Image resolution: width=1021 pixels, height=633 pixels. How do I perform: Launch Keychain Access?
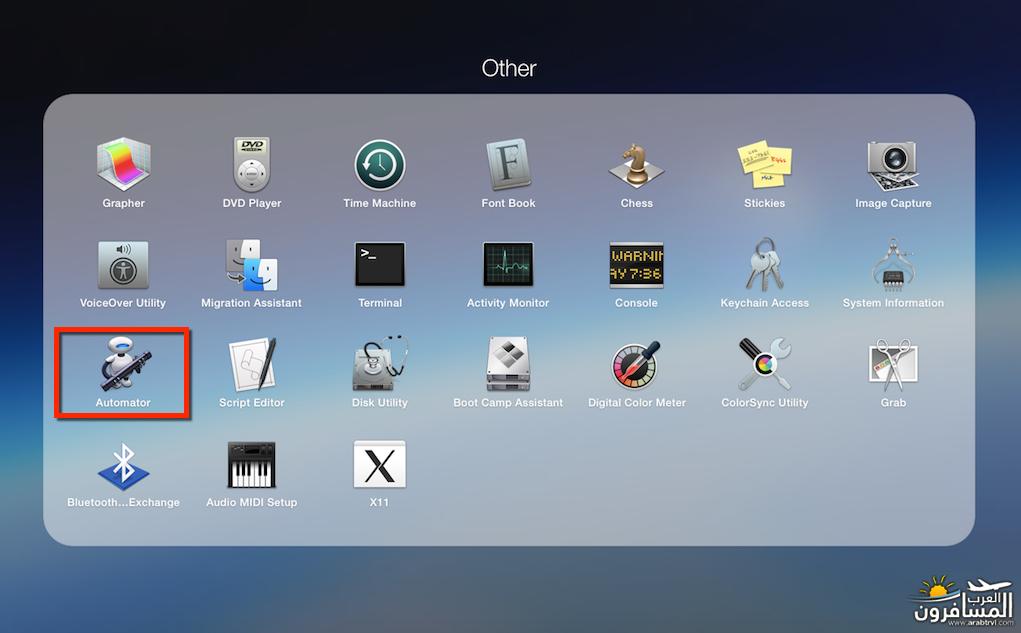click(764, 264)
